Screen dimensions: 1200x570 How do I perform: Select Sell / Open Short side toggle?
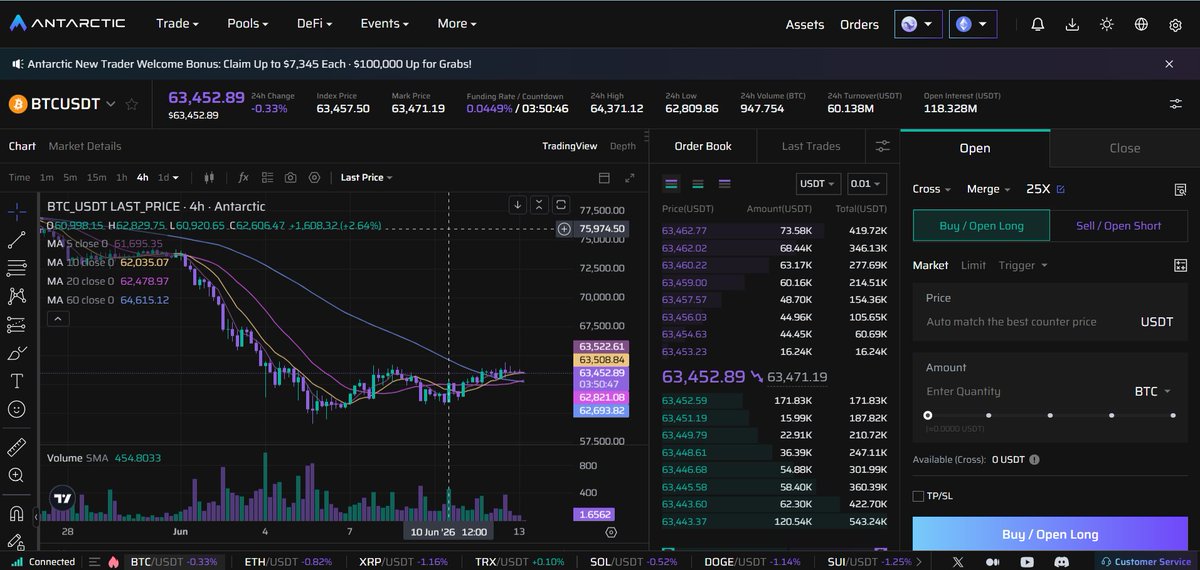(1118, 225)
